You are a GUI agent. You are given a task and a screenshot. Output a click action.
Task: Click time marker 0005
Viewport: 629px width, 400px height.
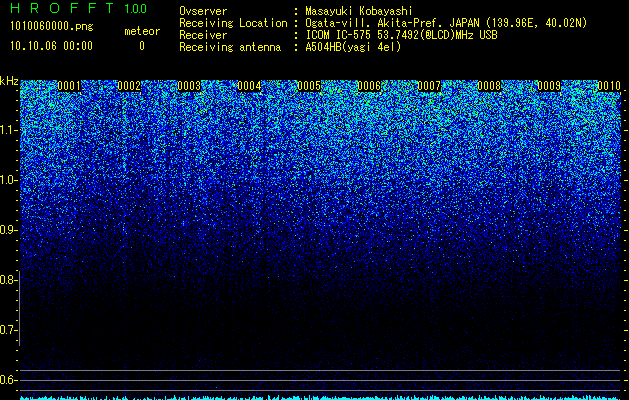[x=309, y=86]
